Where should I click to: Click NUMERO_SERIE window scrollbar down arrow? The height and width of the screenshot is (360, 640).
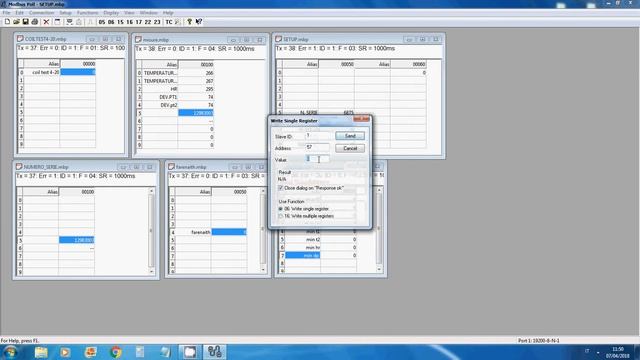click(x=151, y=271)
